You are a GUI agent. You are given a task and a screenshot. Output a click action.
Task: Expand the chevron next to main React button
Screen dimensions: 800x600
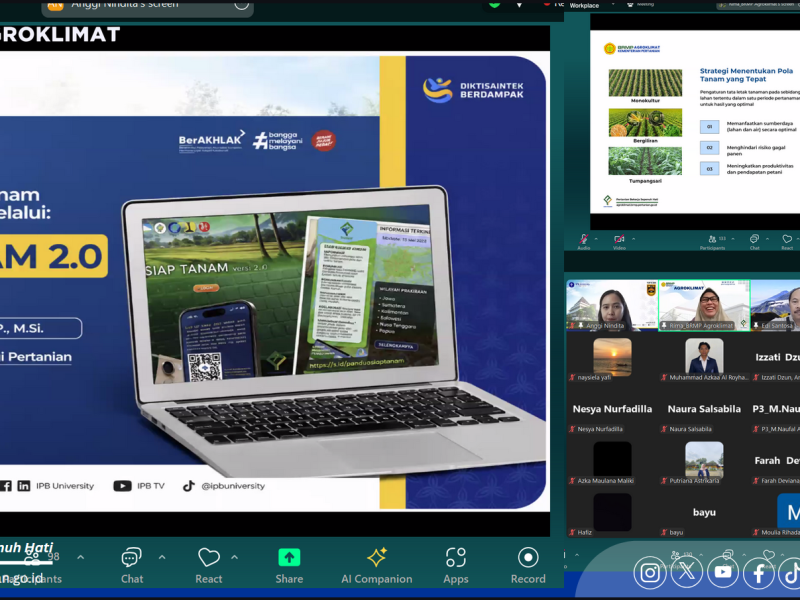point(235,557)
